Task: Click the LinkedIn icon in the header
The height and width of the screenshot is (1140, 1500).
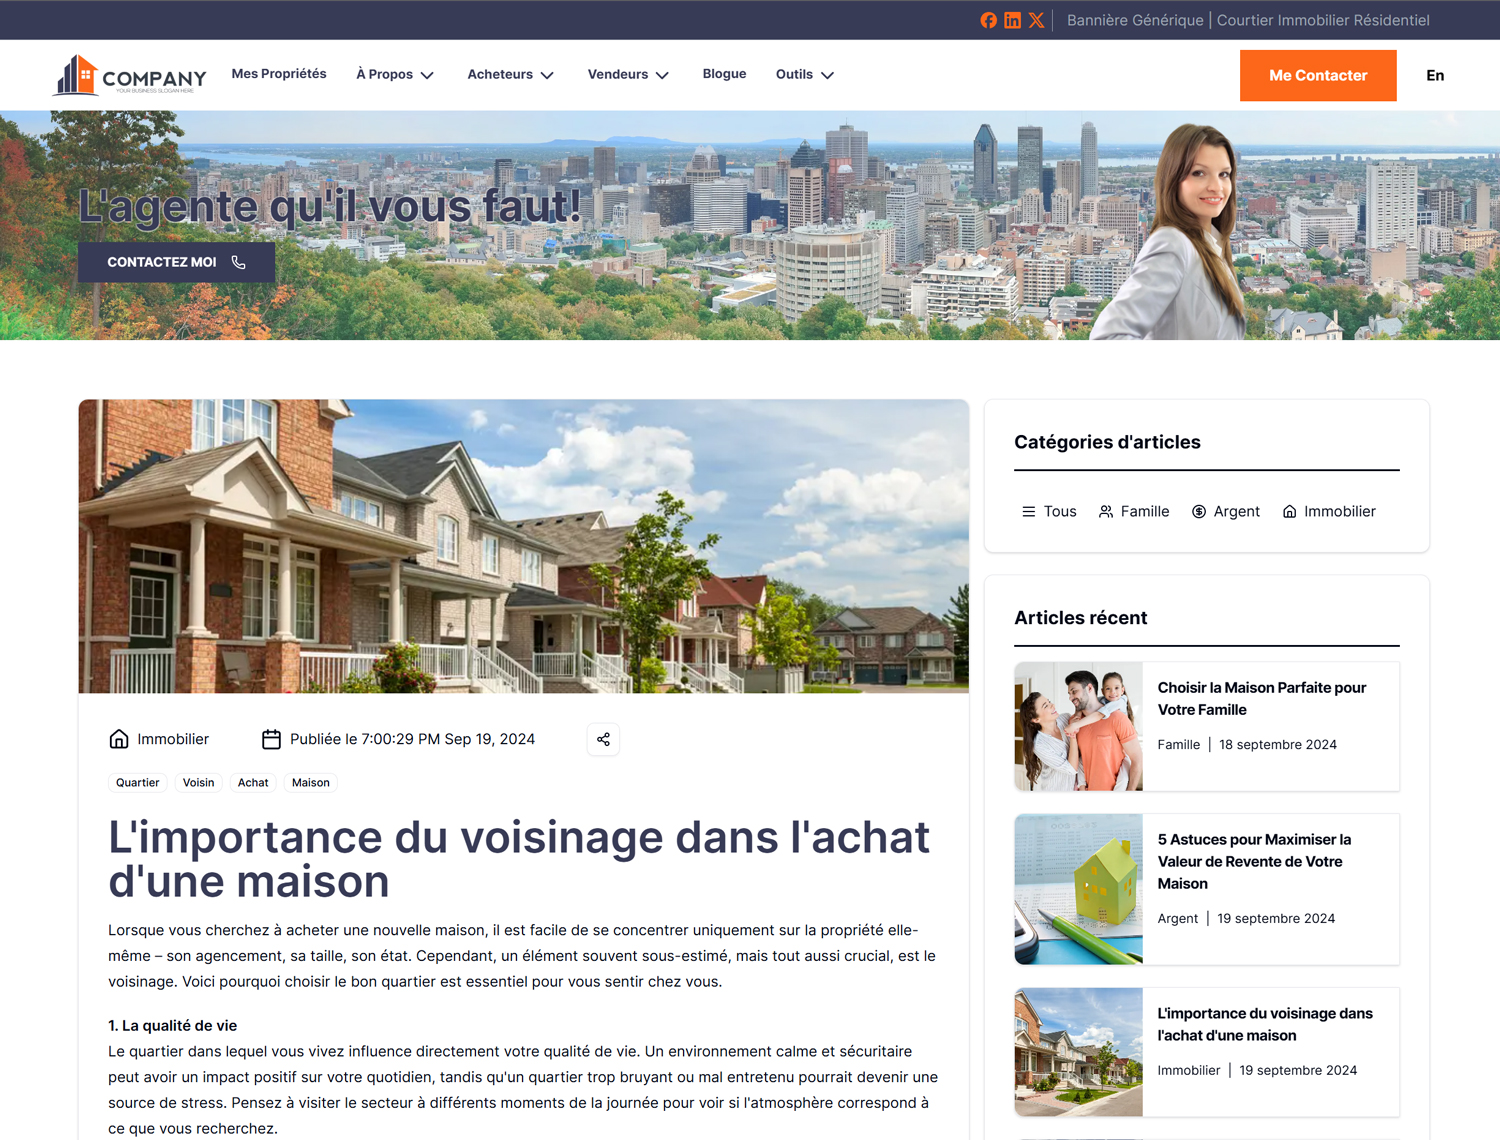Action: [x=1012, y=20]
